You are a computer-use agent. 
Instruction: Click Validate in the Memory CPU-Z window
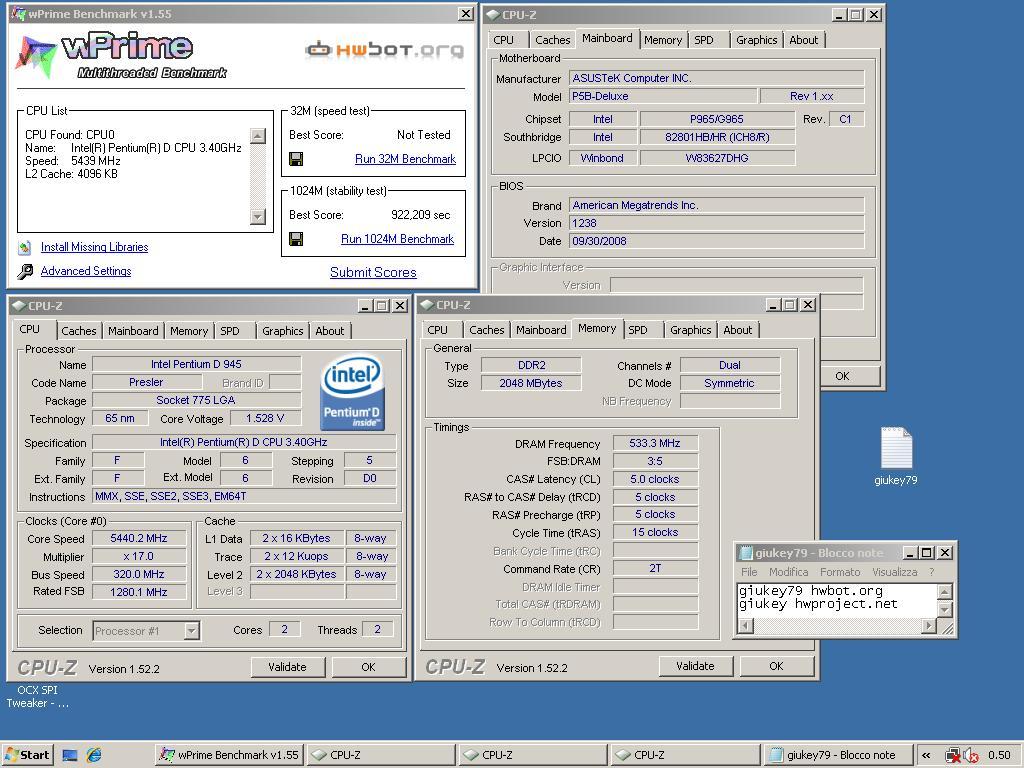click(x=695, y=666)
